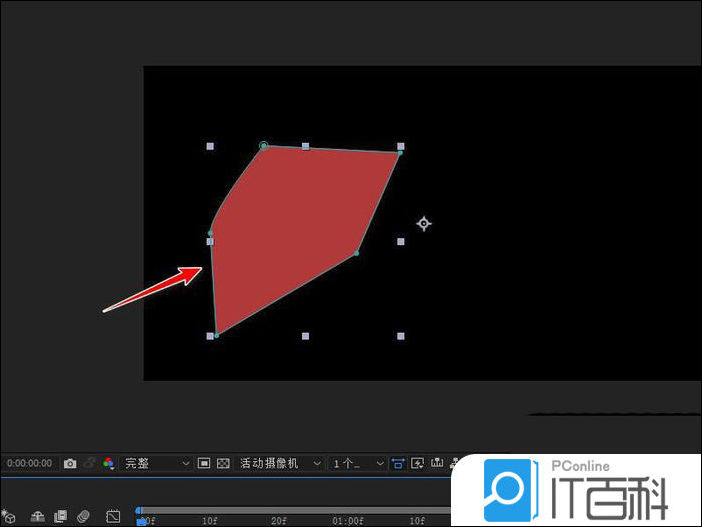Click the top-middle bounding box handle

[x=305, y=146]
